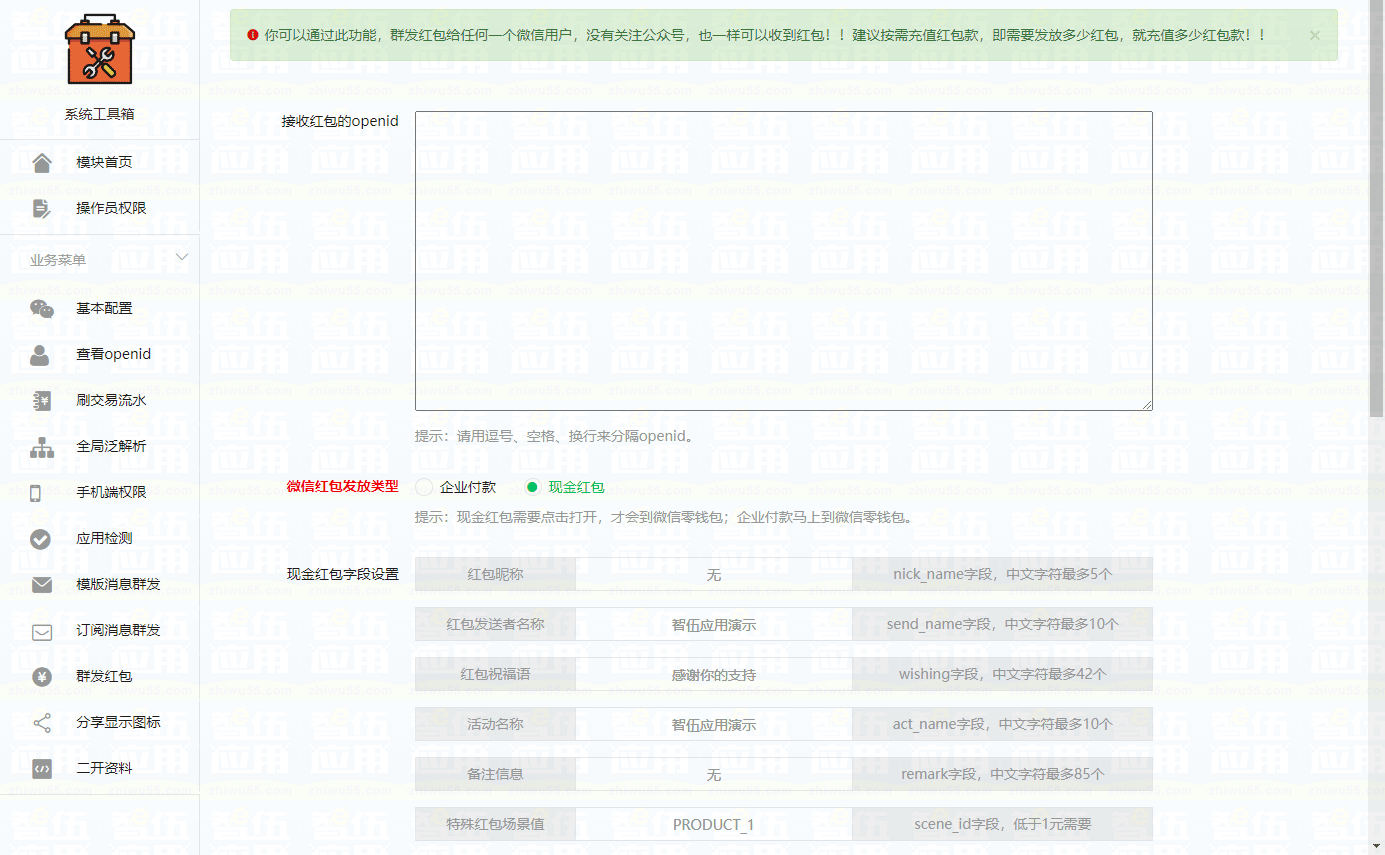Click the sitemap icon beside 全局泛解析

coord(41,447)
